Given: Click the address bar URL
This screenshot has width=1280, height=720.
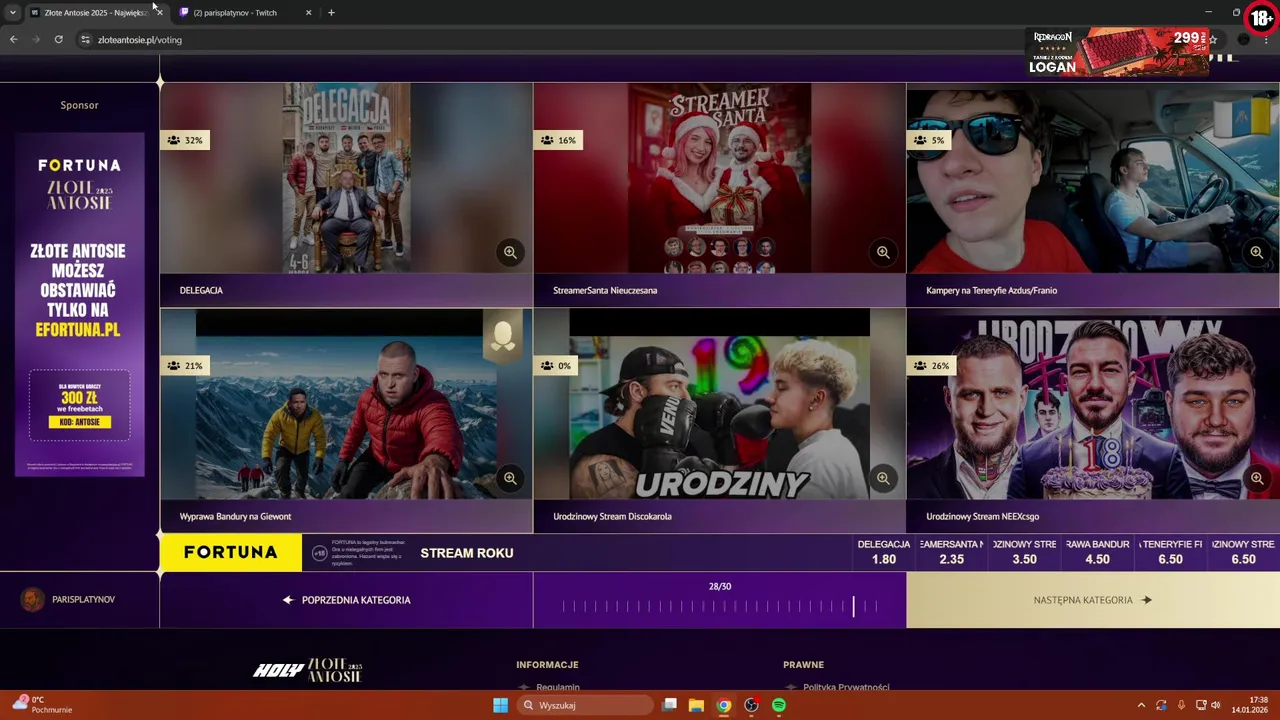Looking at the screenshot, I should pos(140,40).
